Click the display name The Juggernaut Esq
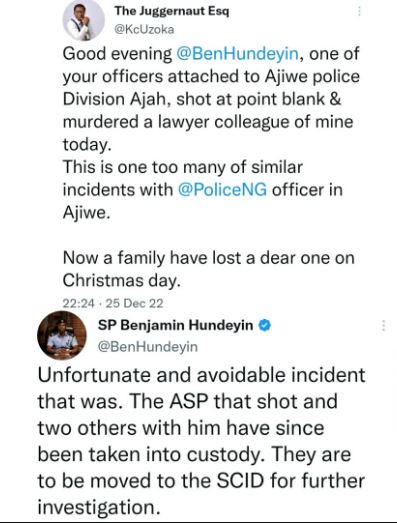This screenshot has width=397, height=523. pyautogui.click(x=172, y=11)
